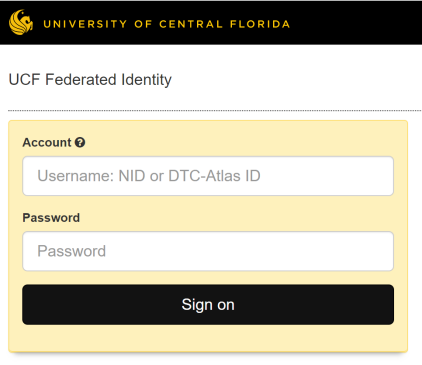Click the word Identity in the page title
This screenshot has height=365, width=422.
(x=146, y=80)
